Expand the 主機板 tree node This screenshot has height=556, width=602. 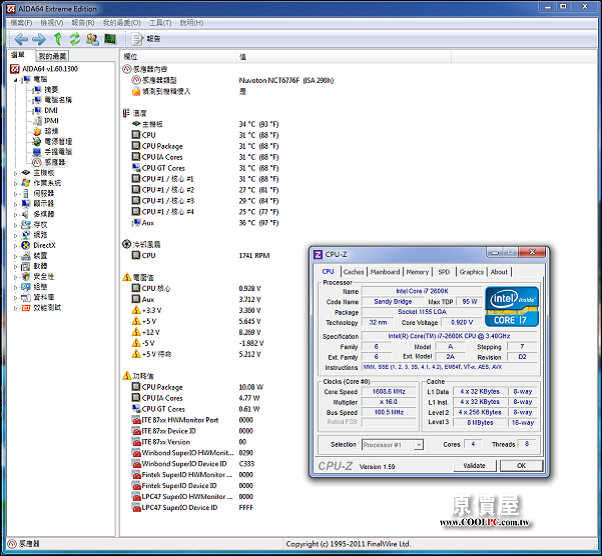pos(15,172)
